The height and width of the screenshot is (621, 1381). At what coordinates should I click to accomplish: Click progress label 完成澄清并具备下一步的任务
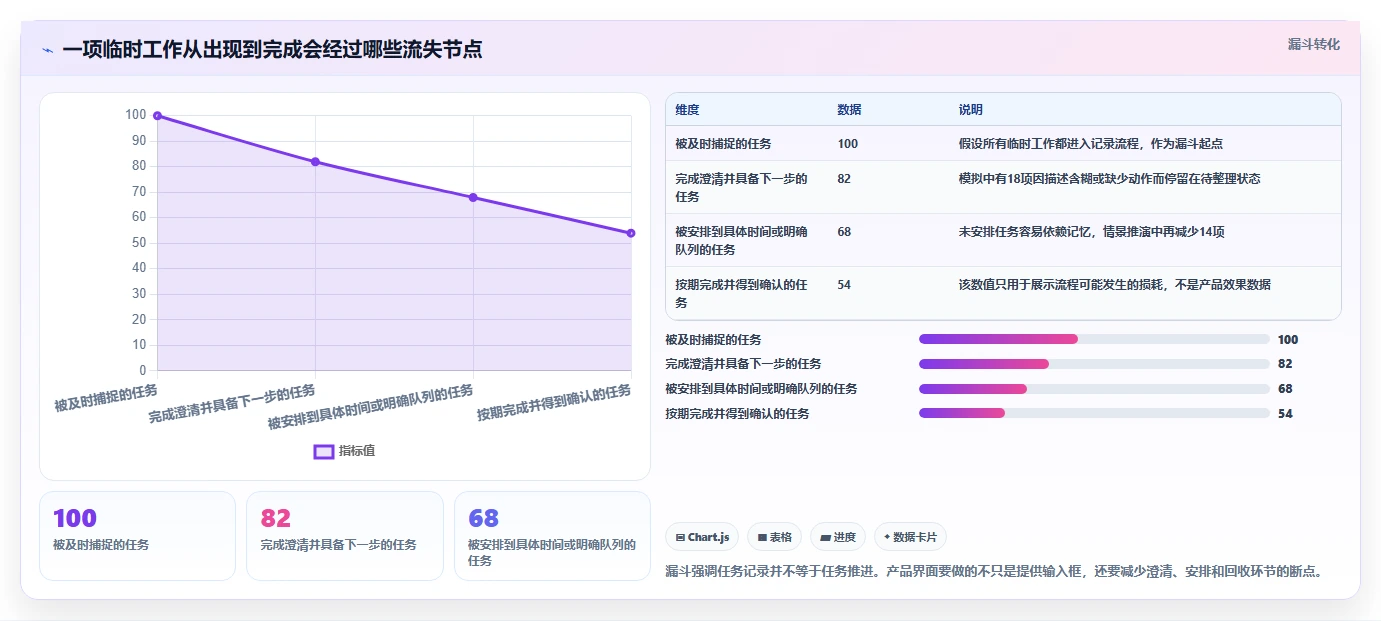click(743, 364)
